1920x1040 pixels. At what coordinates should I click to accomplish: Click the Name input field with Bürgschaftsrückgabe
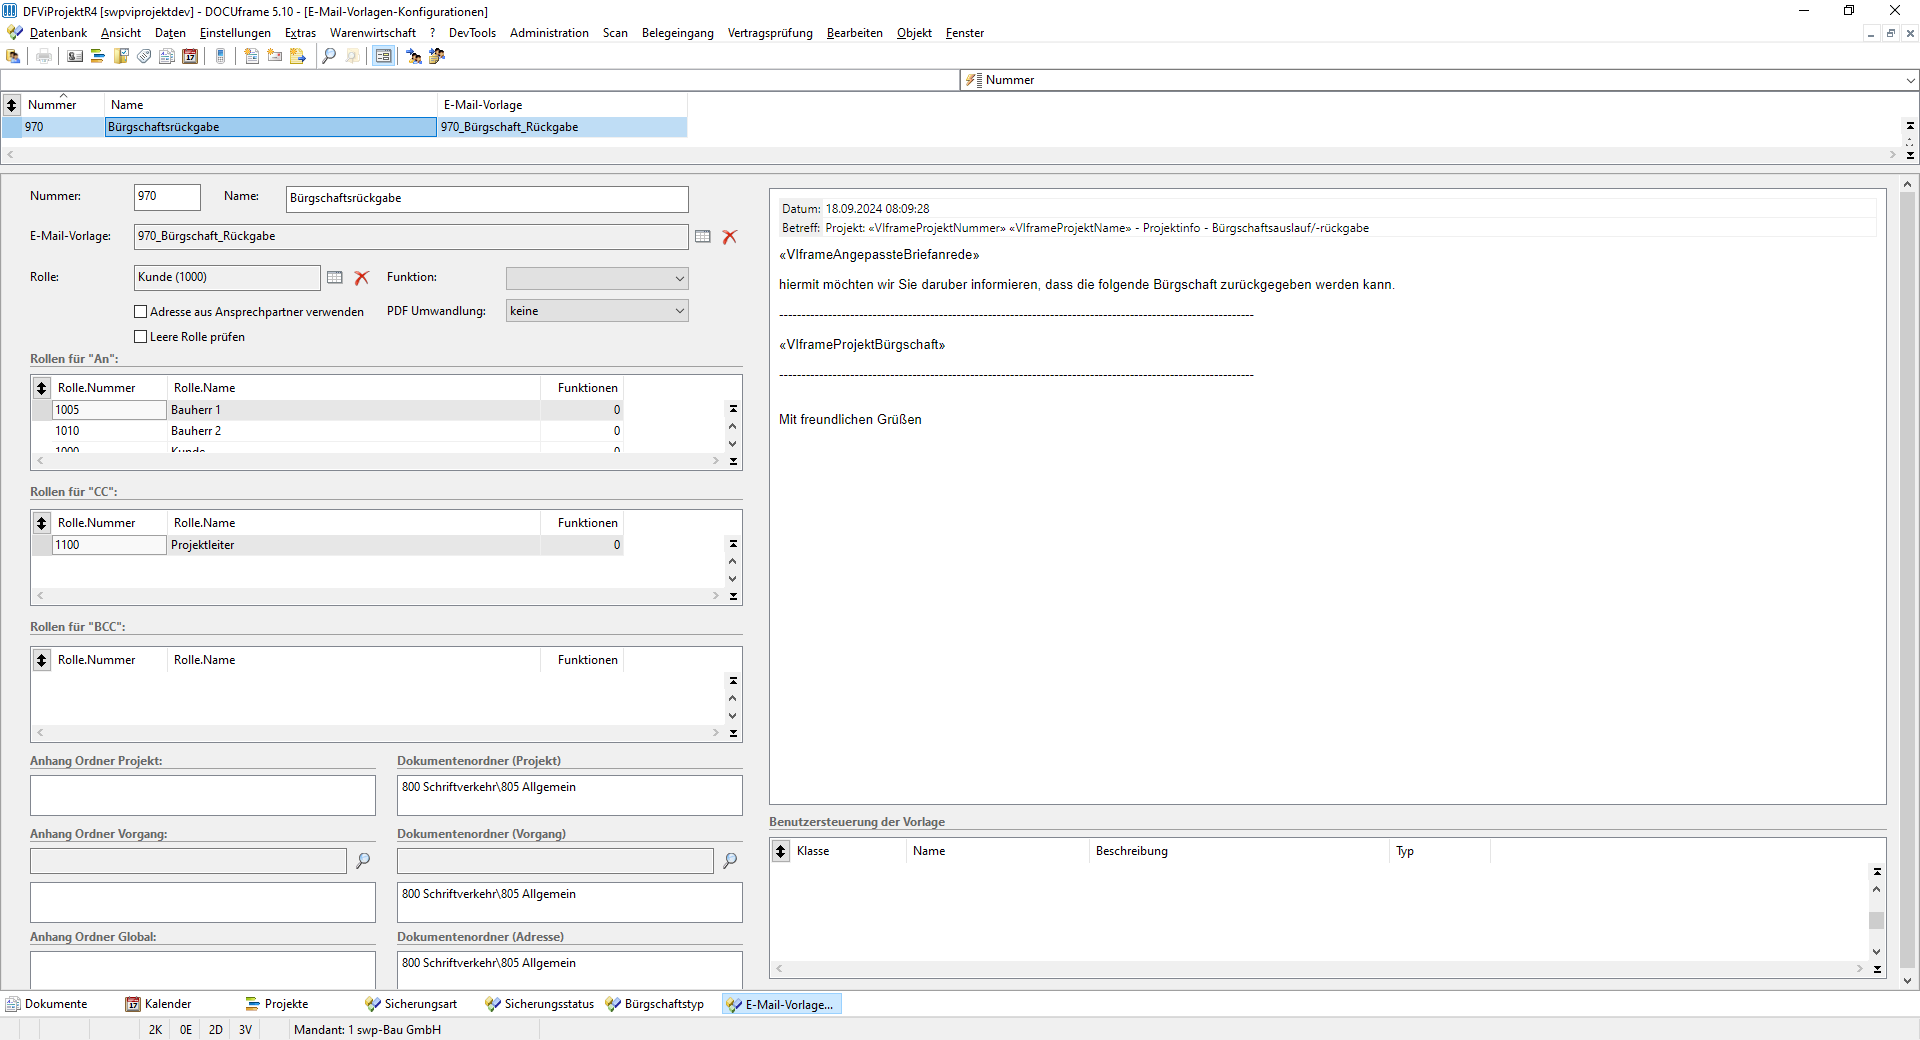tap(487, 199)
